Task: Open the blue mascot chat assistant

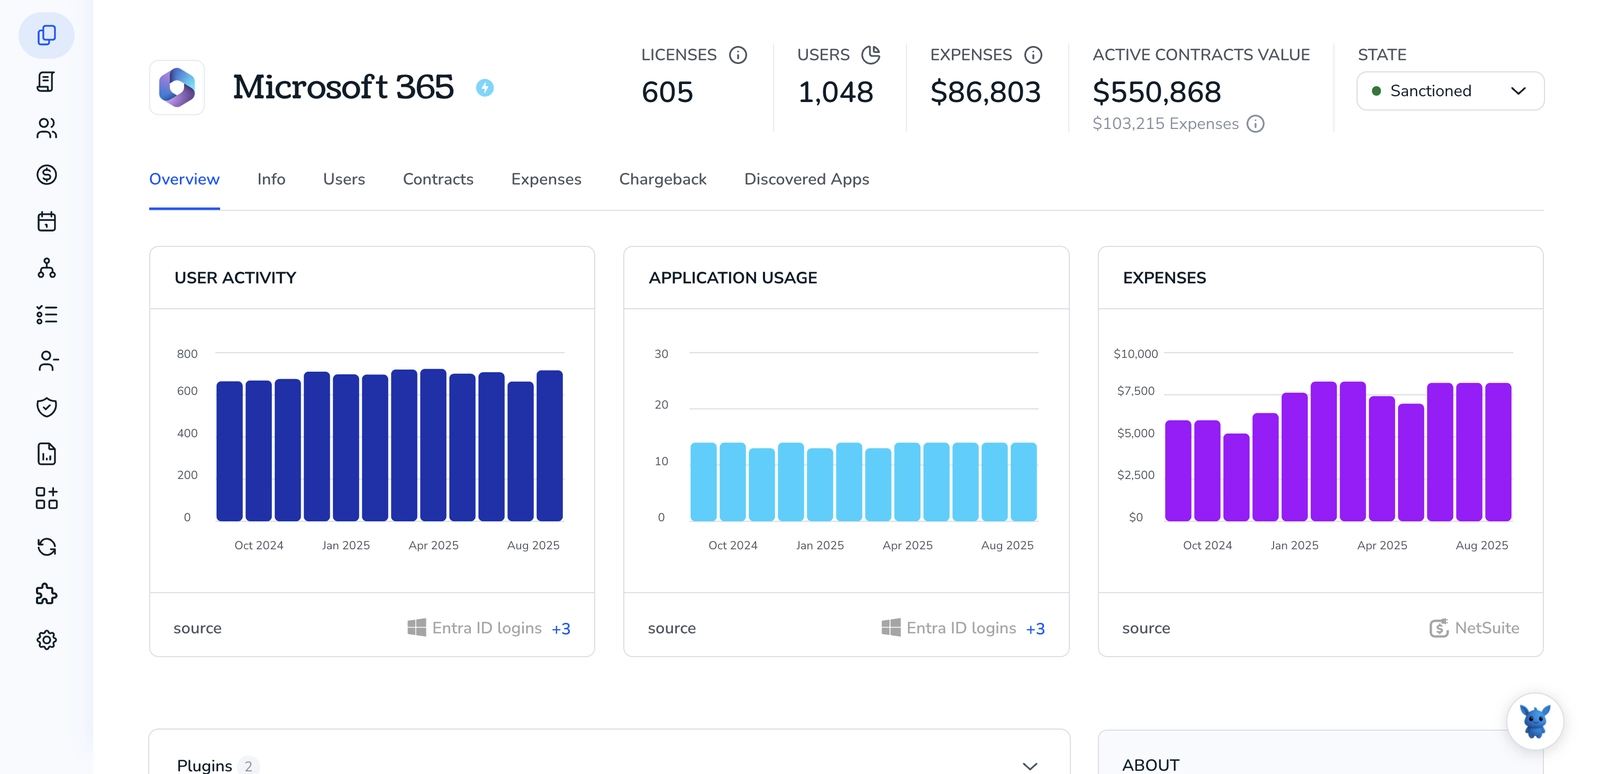Action: pos(1535,721)
